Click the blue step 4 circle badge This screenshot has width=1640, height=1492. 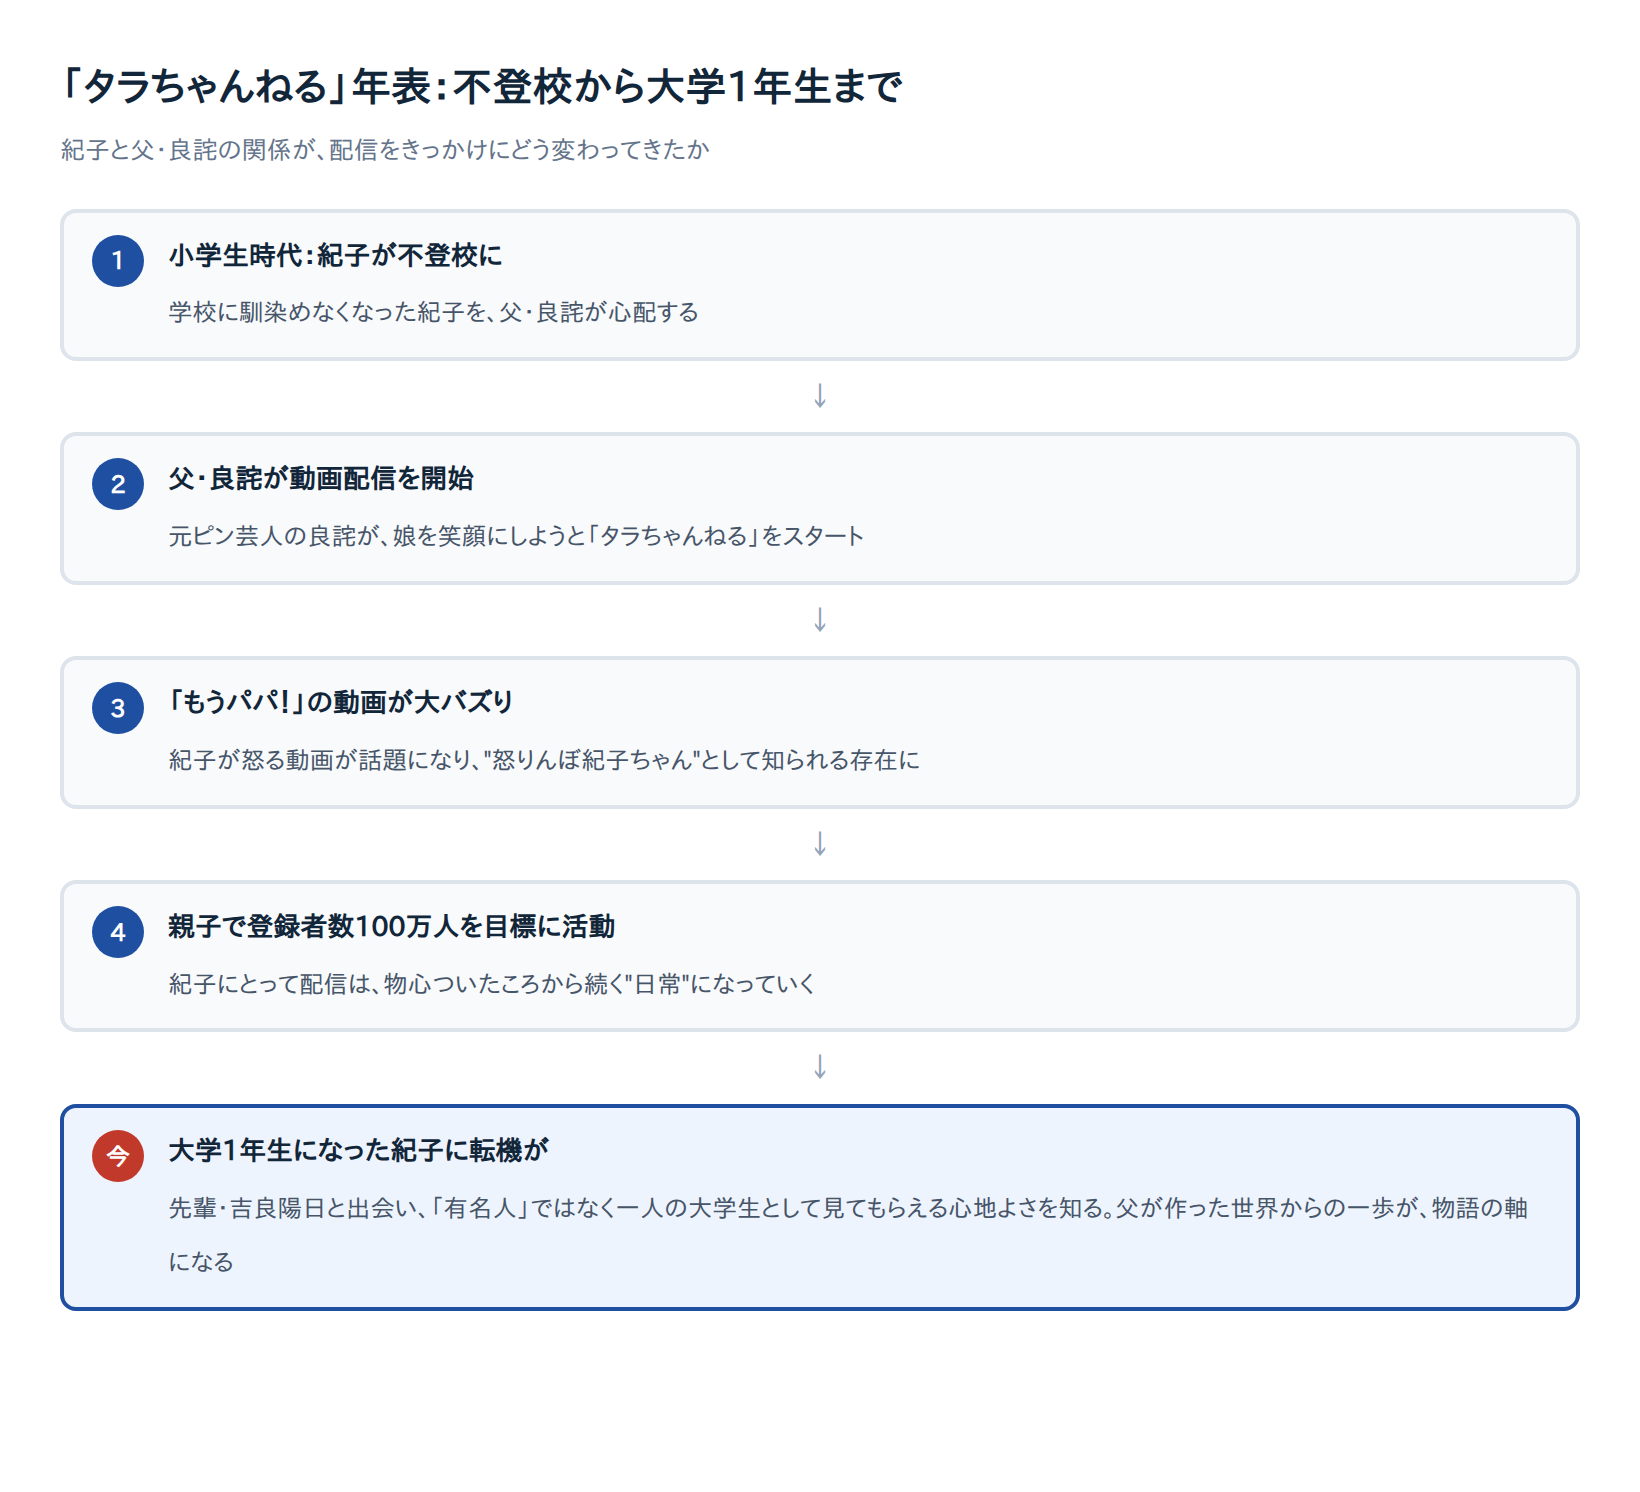[118, 932]
